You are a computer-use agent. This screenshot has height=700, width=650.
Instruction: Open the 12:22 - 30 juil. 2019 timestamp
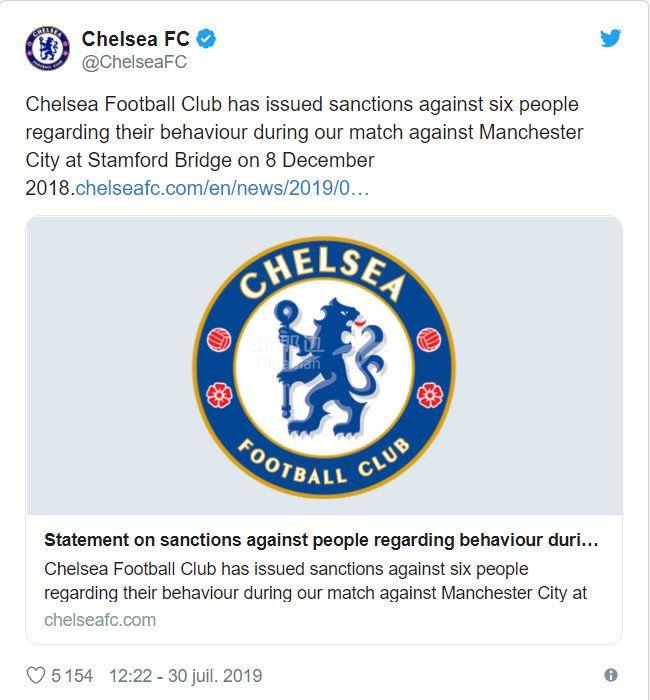pyautogui.click(x=185, y=676)
